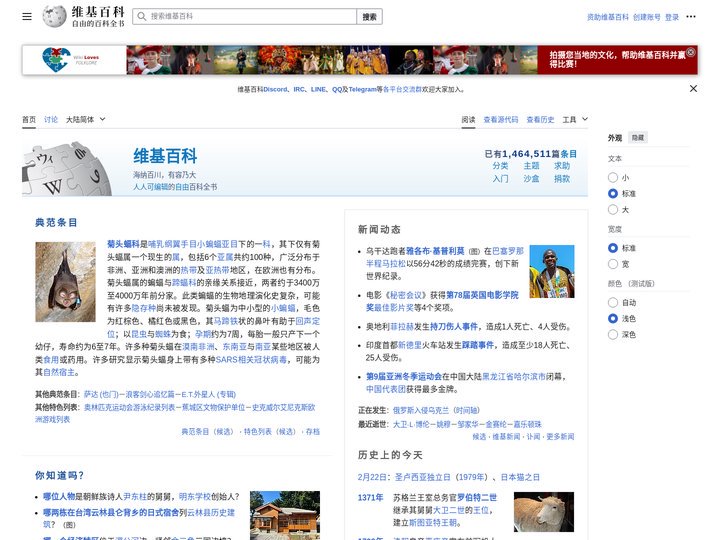This screenshot has height=540, width=720.
Task: Expand the 工具 tools dropdown
Action: click(x=575, y=119)
